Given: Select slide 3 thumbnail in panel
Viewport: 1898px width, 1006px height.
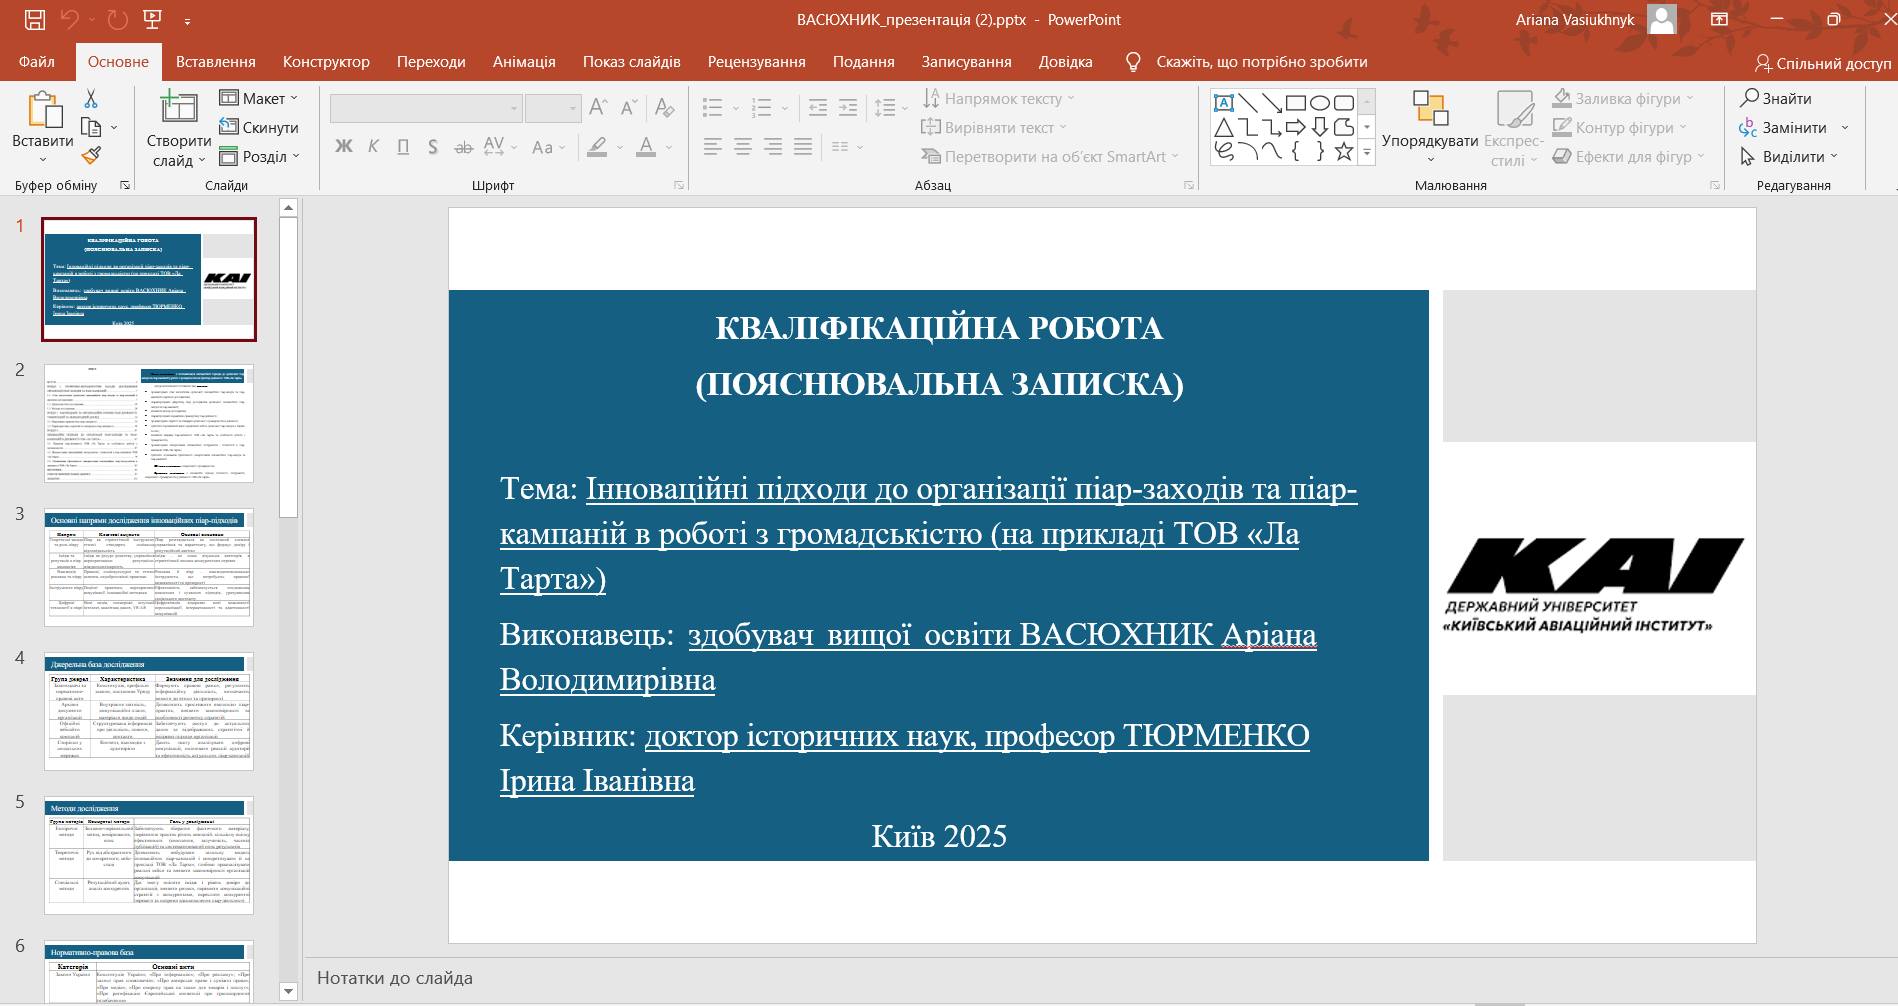Looking at the screenshot, I should (x=149, y=567).
